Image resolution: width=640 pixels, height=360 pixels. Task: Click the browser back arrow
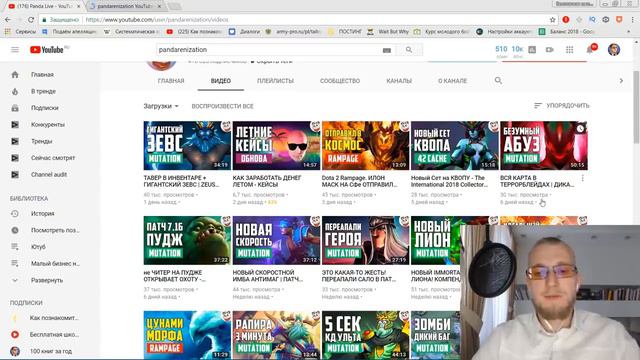[8, 20]
